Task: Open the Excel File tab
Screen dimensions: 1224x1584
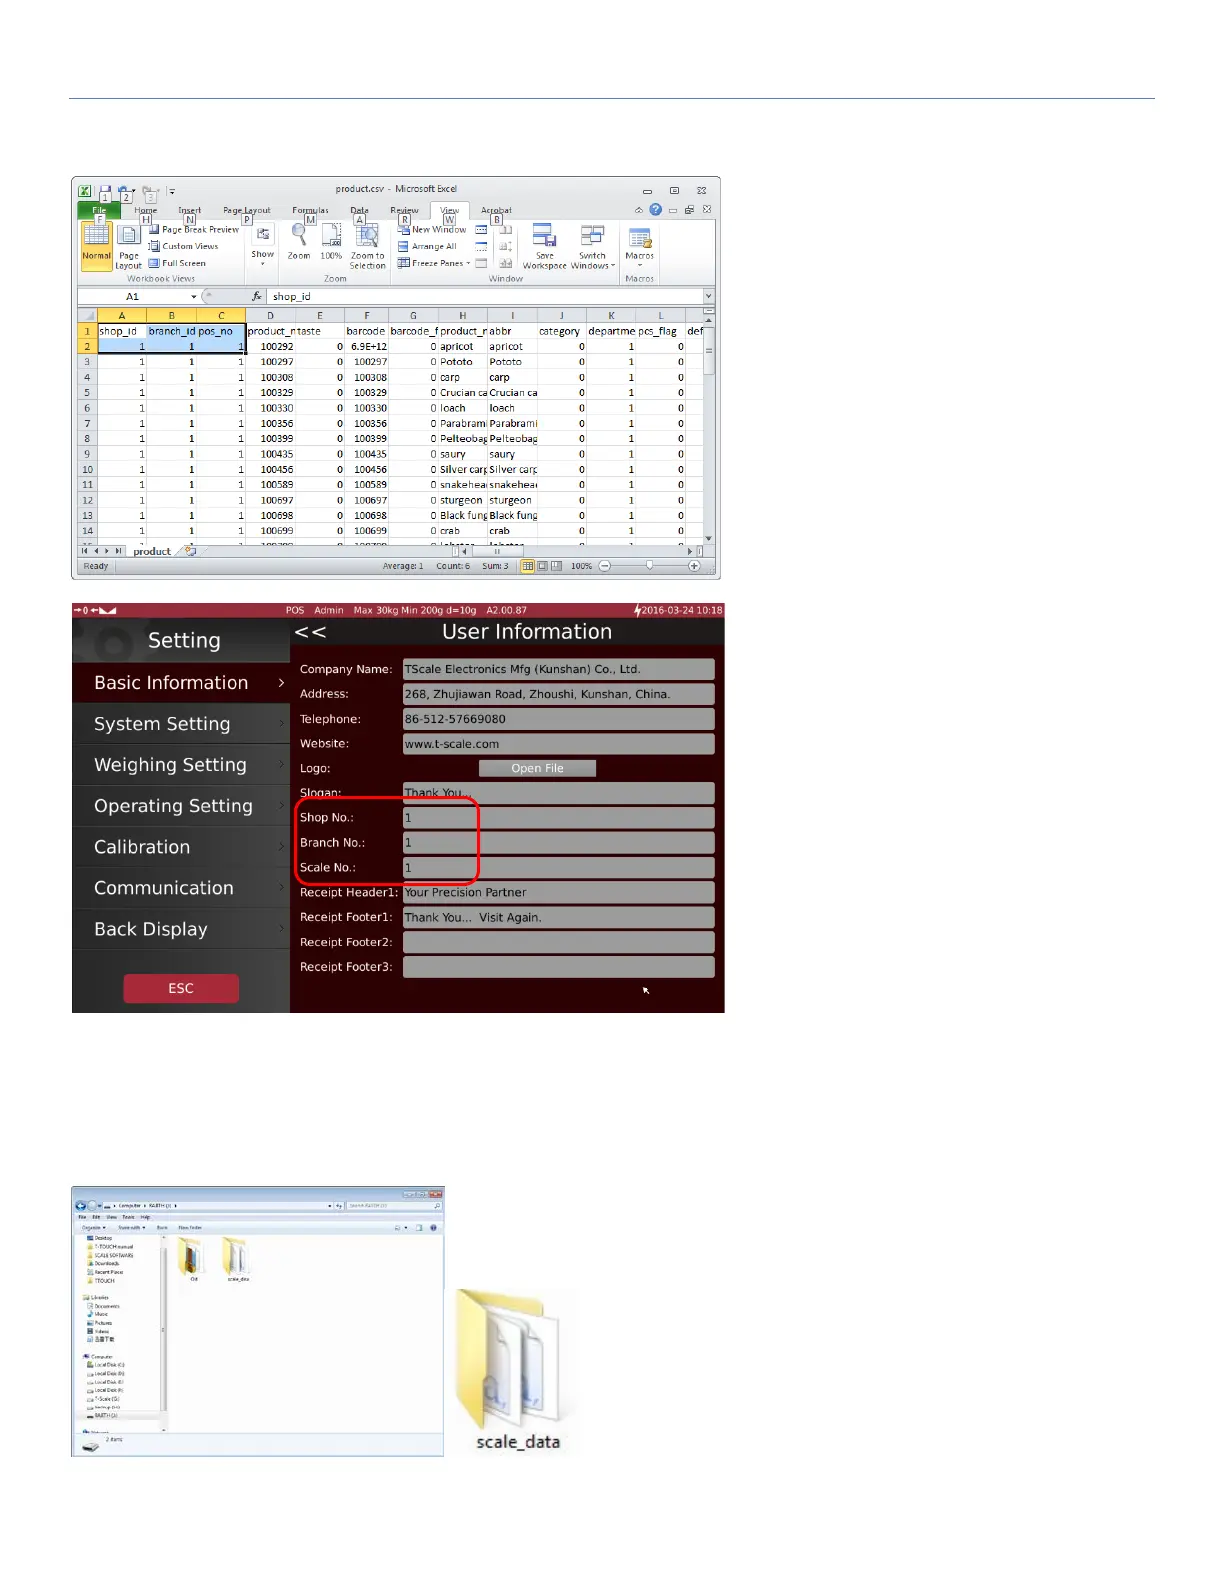Action: (99, 210)
